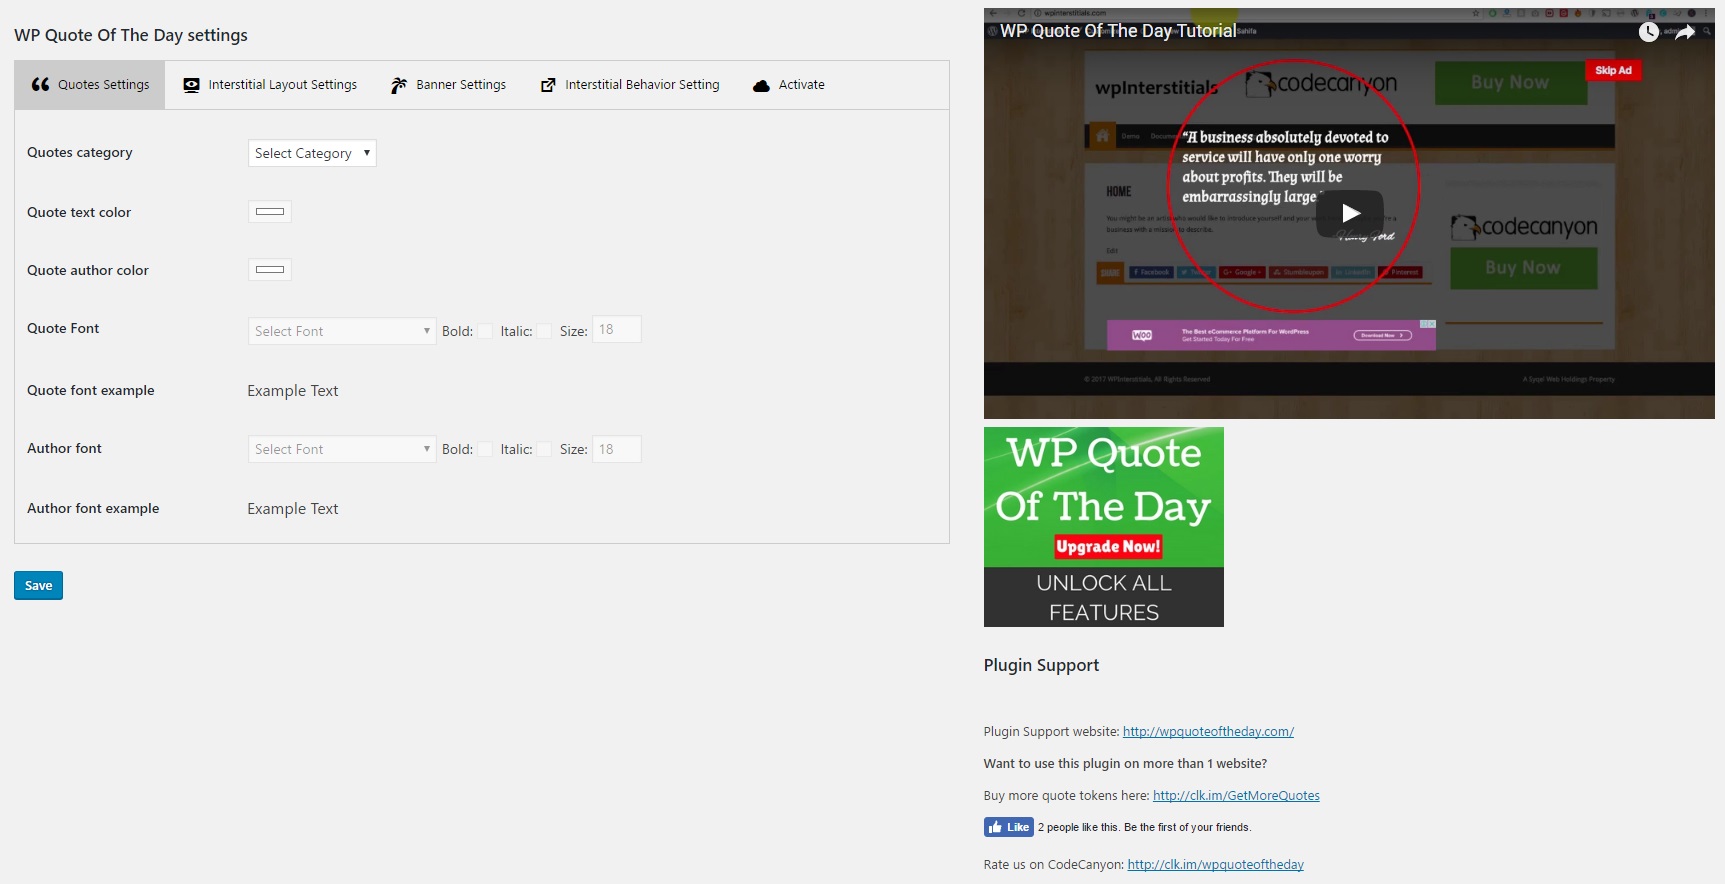
Task: Click the Upgrade Now banner image
Action: coord(1103,527)
